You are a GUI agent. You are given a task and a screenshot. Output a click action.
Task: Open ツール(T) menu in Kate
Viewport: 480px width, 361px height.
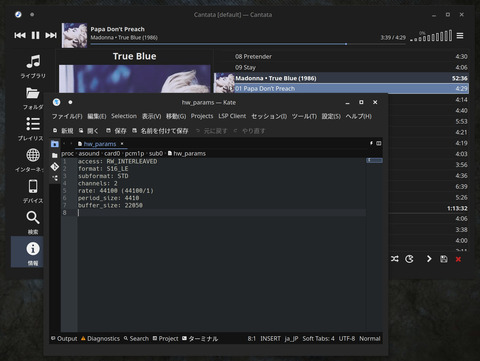[304, 116]
